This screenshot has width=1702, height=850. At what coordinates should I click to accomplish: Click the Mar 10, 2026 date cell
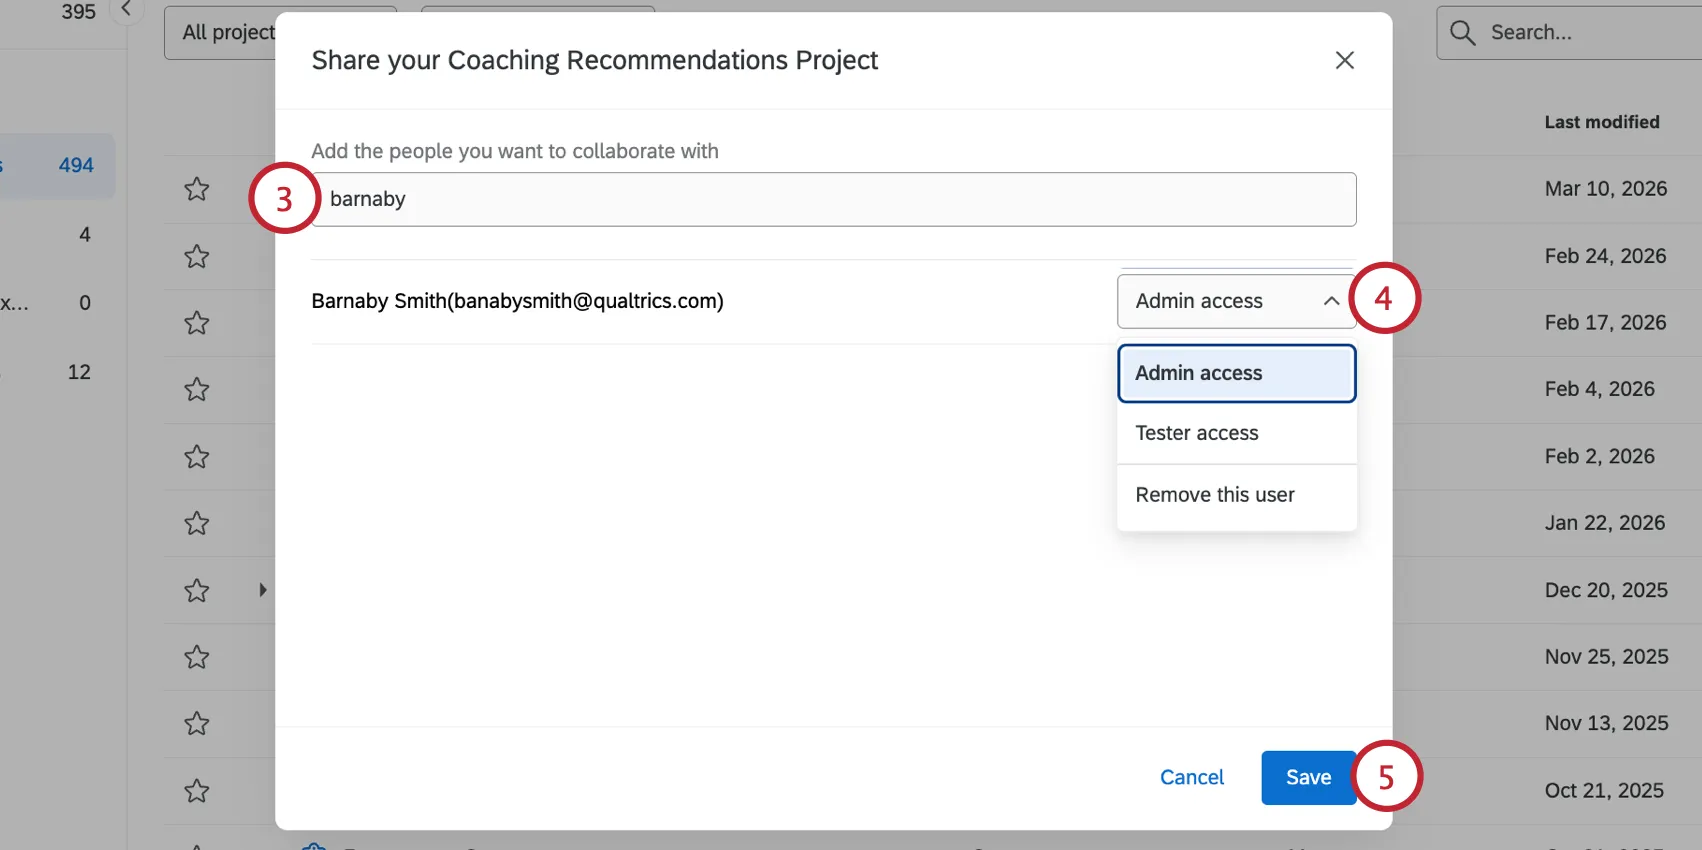pos(1605,189)
